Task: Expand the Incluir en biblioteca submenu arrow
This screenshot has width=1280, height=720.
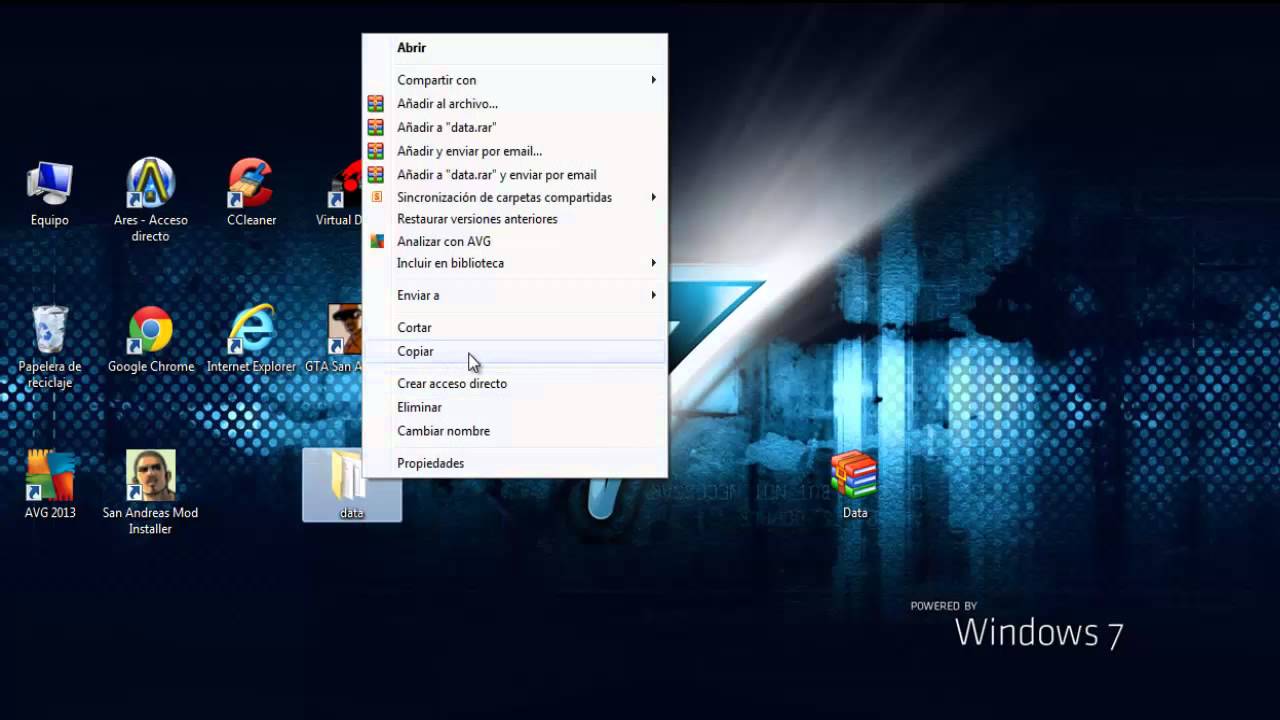Action: [x=653, y=263]
